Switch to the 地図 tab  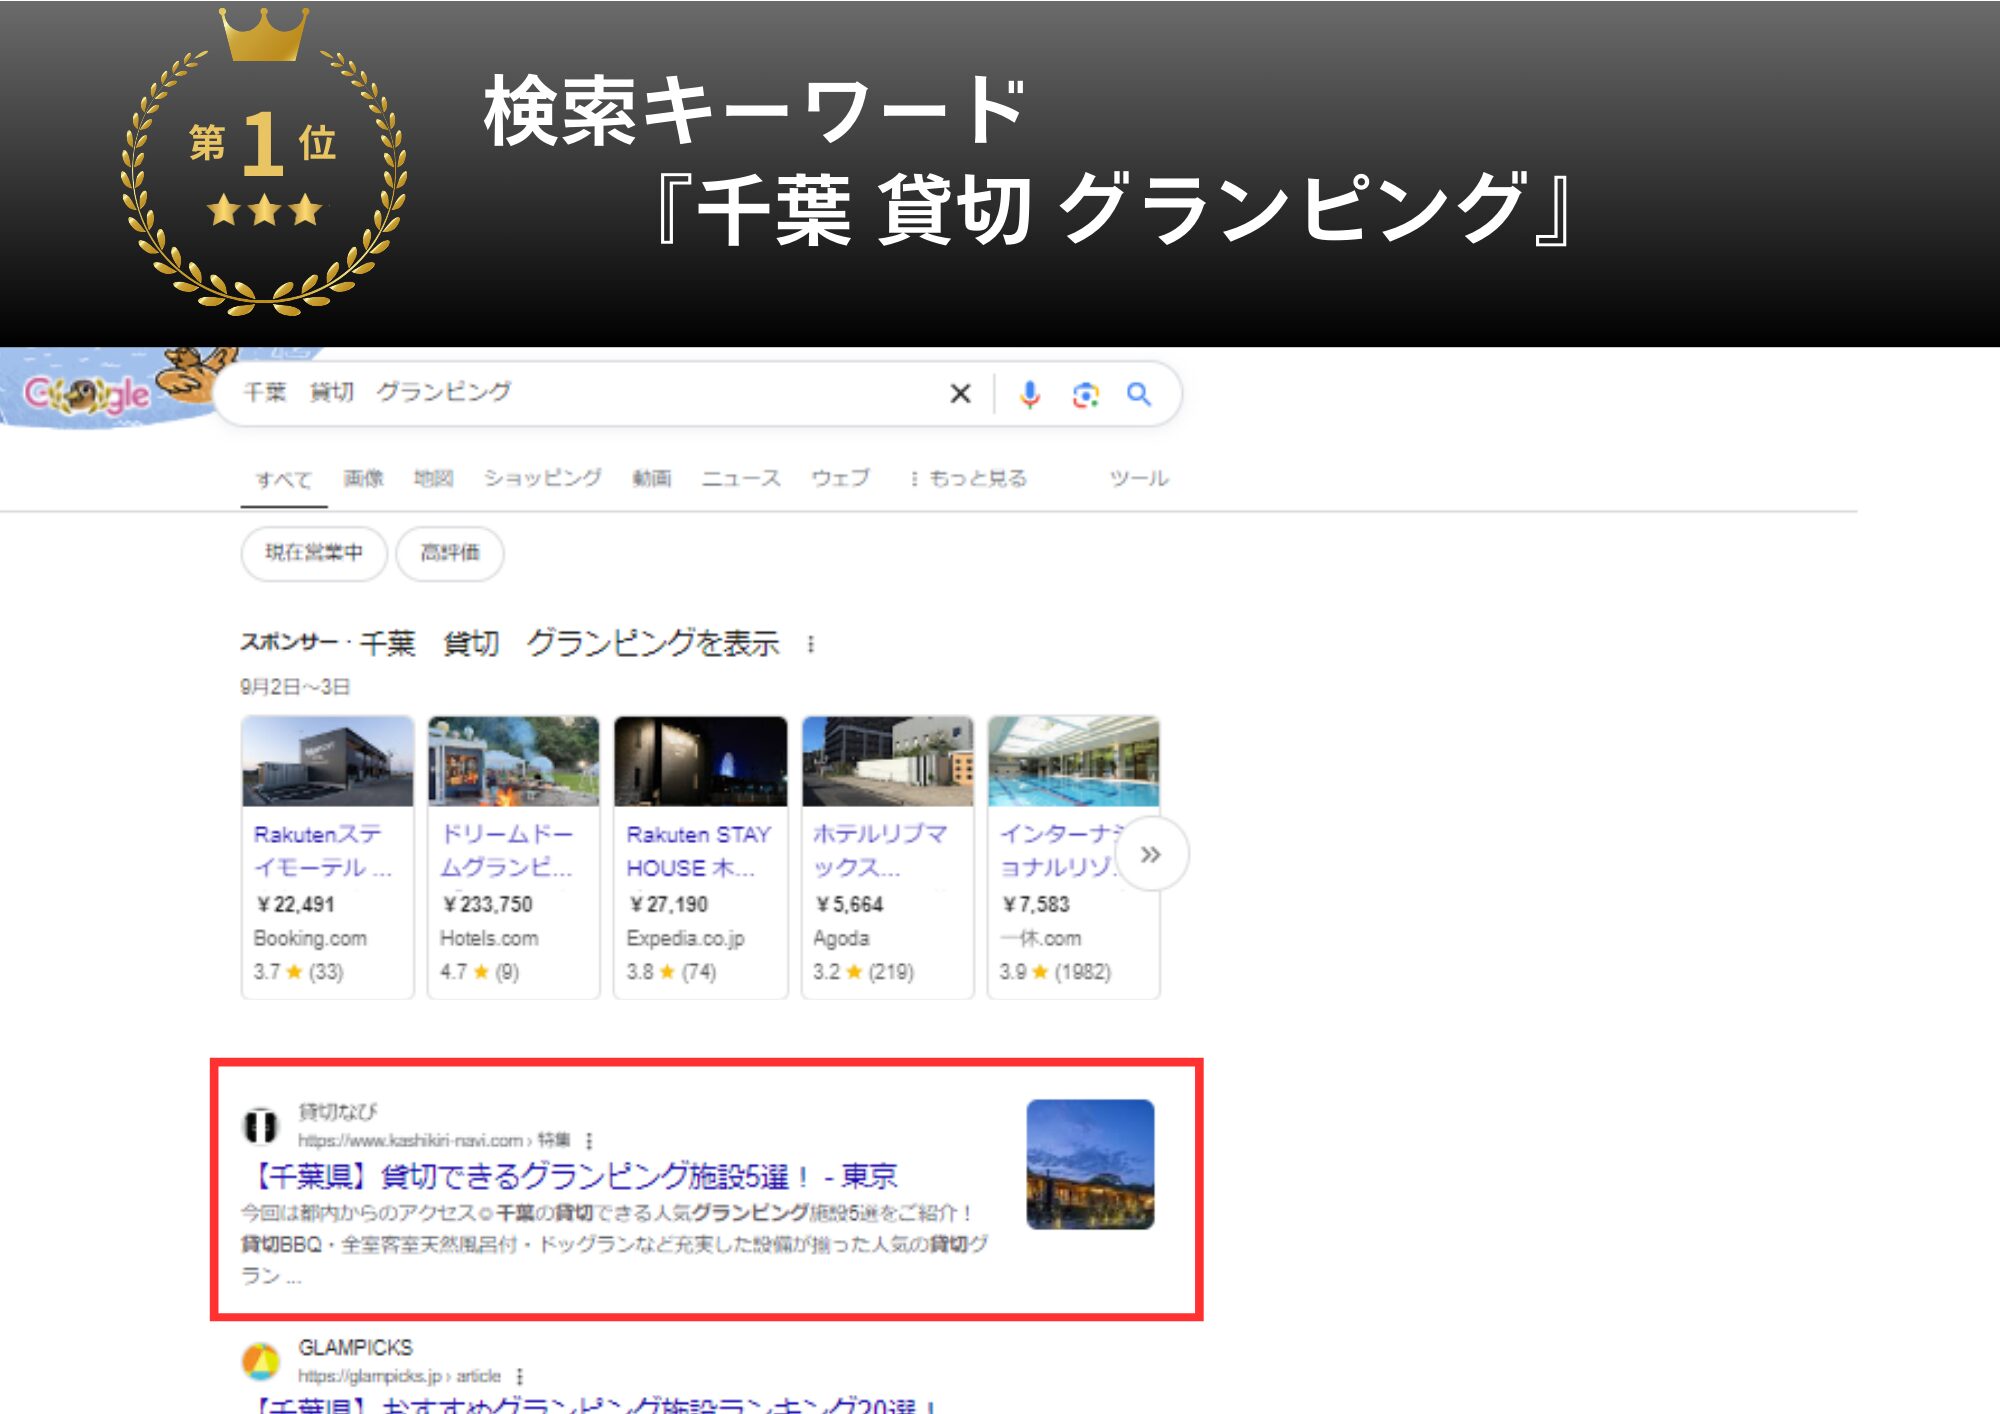433,479
